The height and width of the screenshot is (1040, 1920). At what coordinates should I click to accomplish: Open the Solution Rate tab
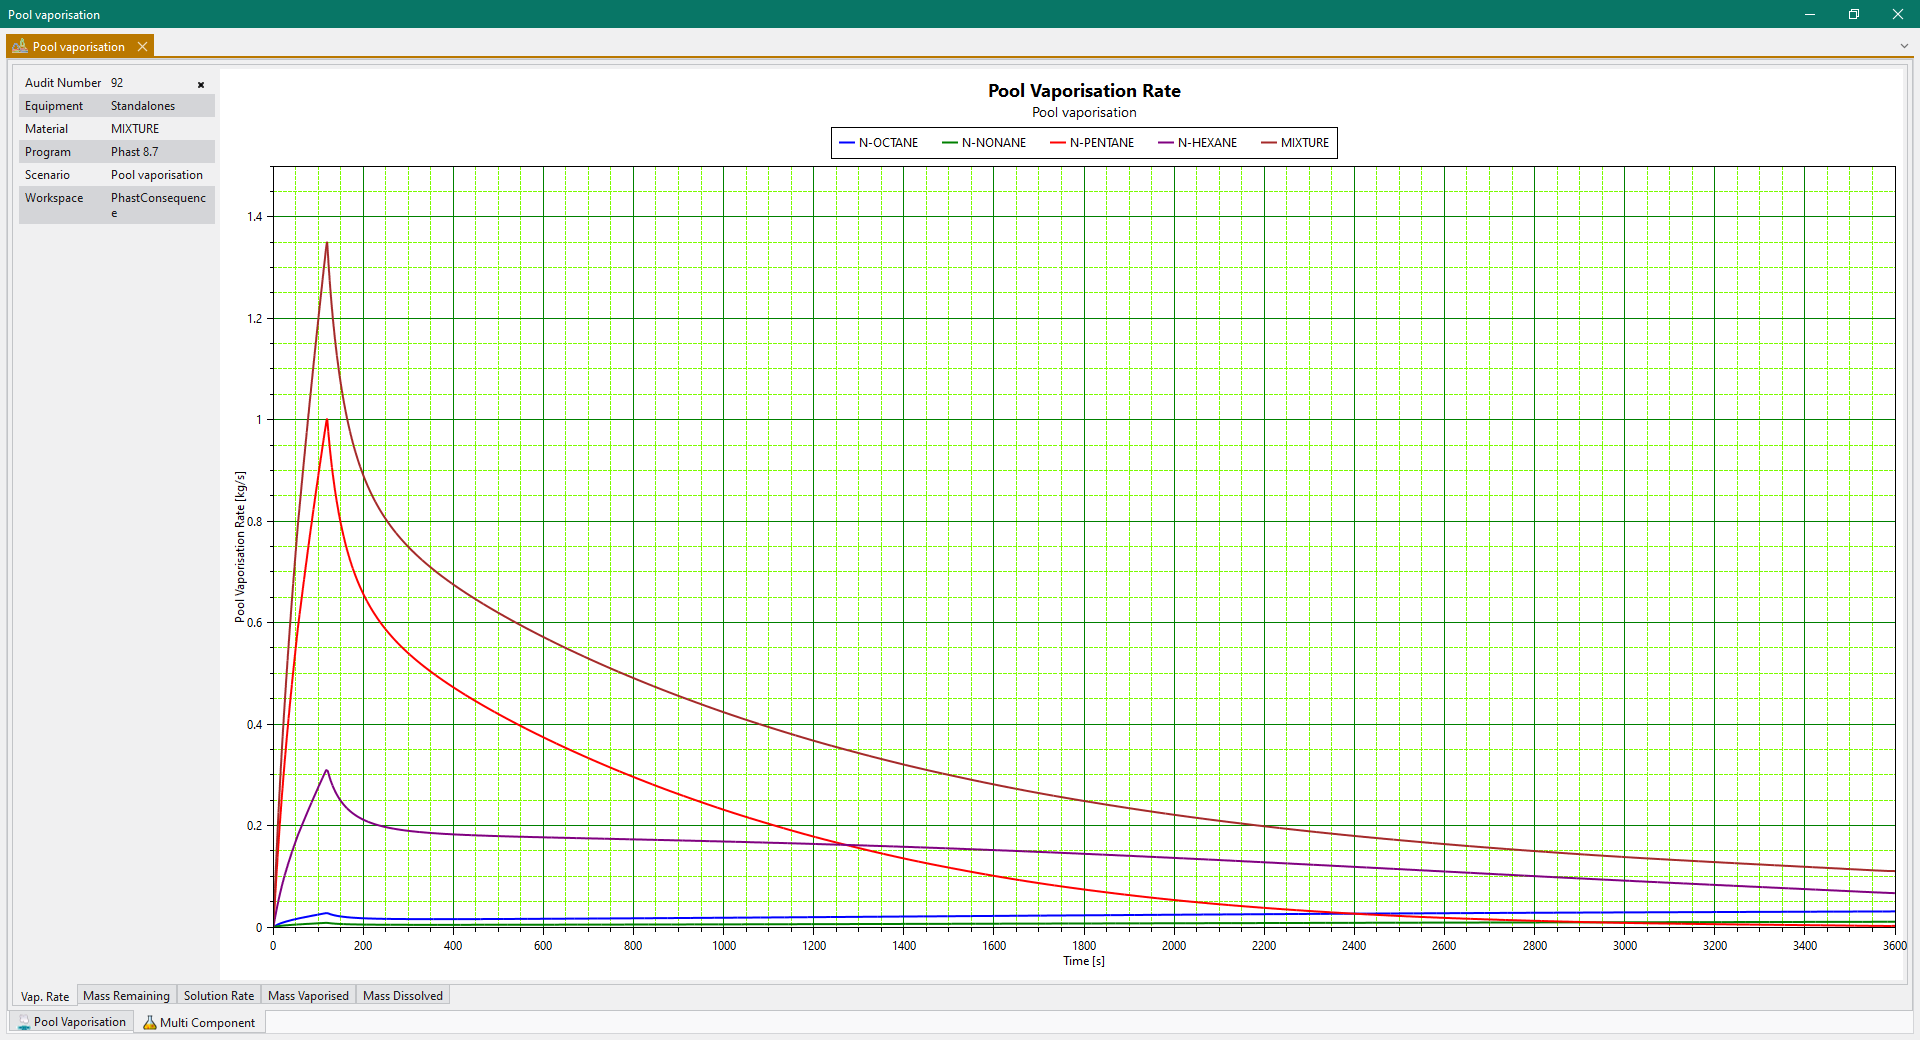pyautogui.click(x=218, y=996)
